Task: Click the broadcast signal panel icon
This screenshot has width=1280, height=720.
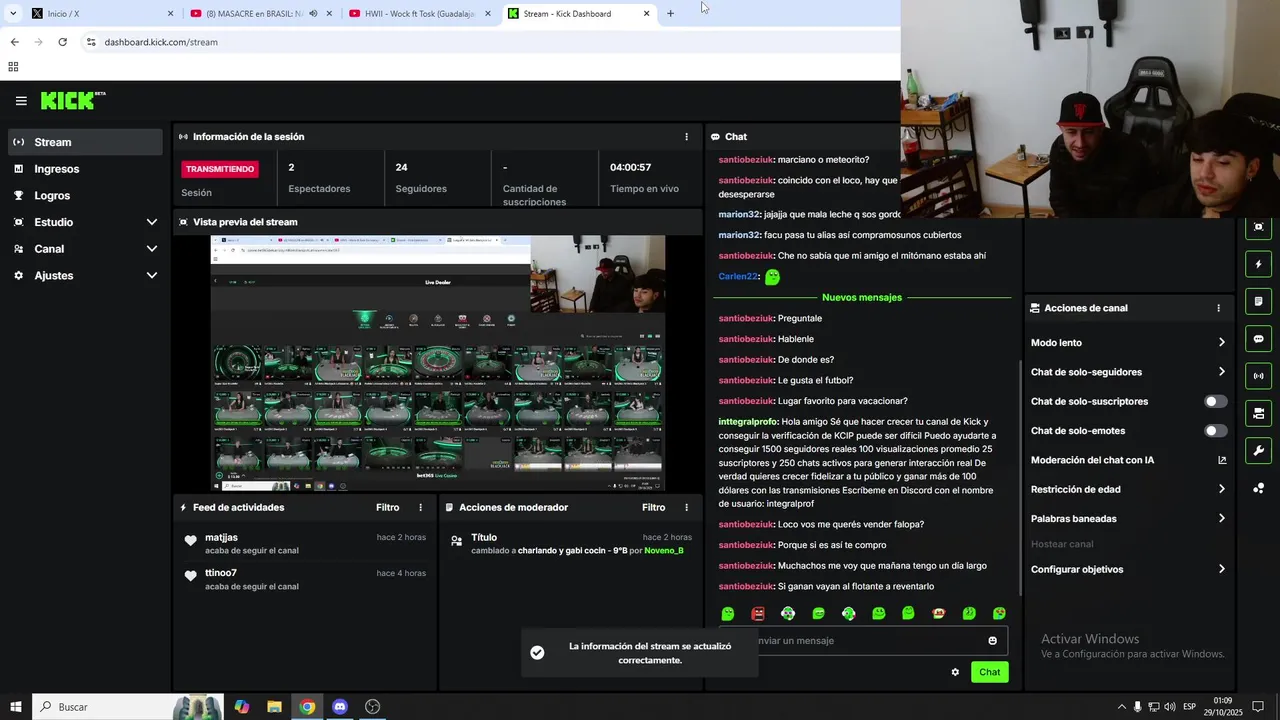Action: pyautogui.click(x=1258, y=376)
